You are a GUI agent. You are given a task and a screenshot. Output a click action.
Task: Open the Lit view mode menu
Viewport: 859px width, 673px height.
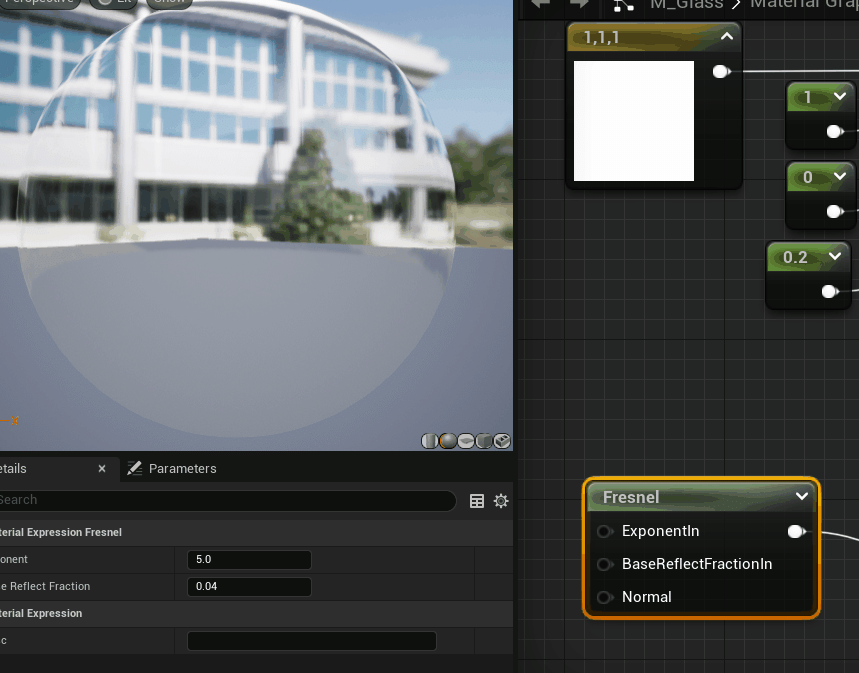(x=115, y=3)
